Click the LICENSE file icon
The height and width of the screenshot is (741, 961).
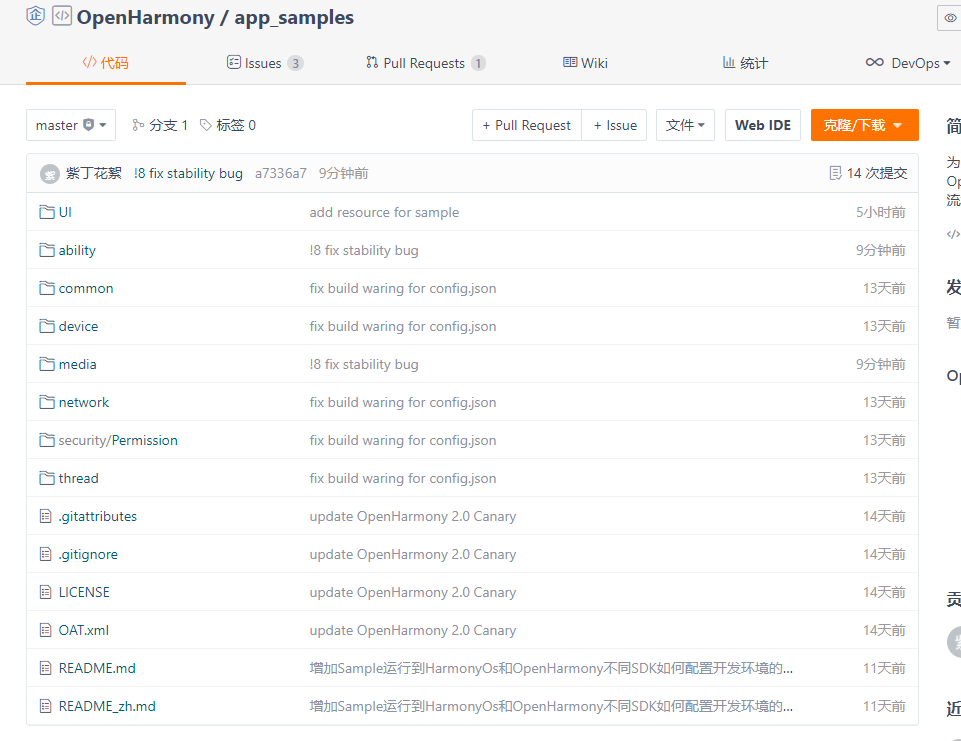point(45,592)
